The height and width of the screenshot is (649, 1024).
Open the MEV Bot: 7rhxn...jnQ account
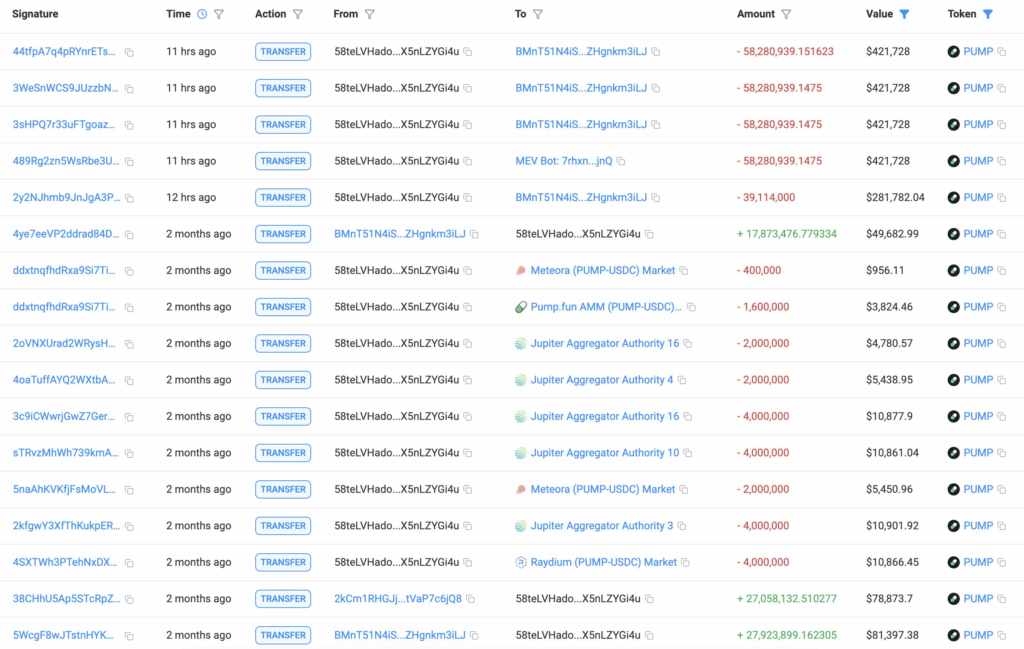[564, 161]
